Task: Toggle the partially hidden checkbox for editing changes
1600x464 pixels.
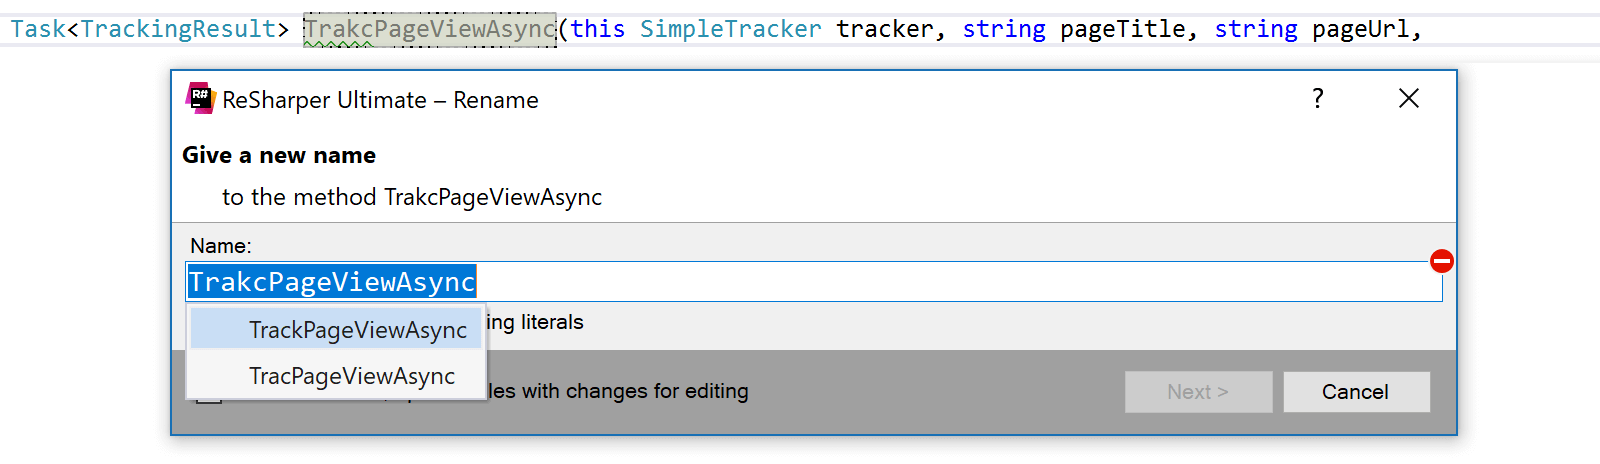Action: pos(208,399)
